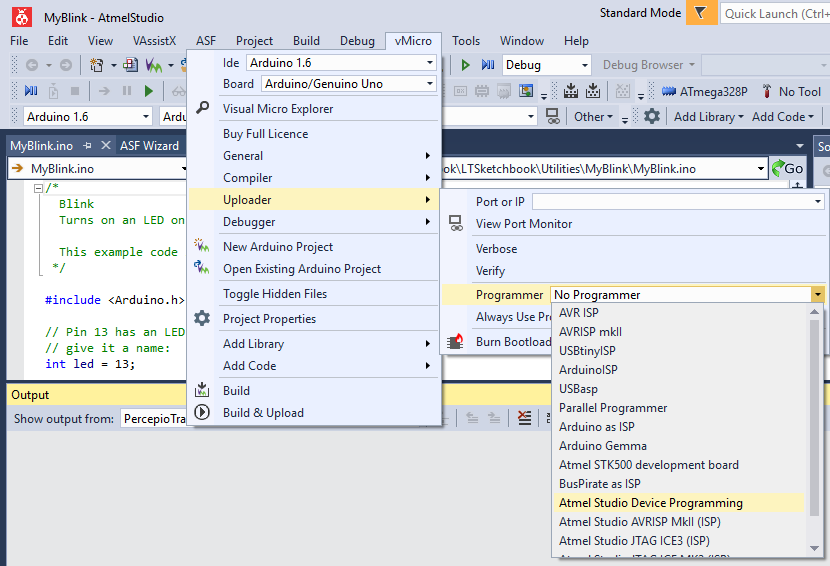Image resolution: width=830 pixels, height=566 pixels.
Task: Click the blue Start Debugging and Break icon beside Debug dropdown
Action: point(488,65)
